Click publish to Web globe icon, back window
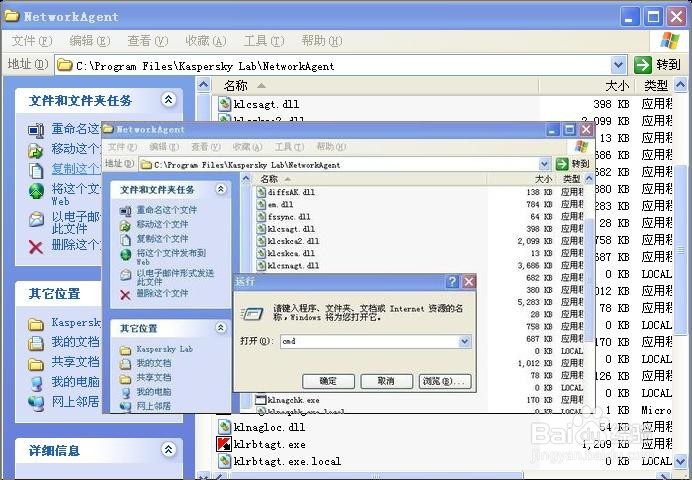Image resolution: width=692 pixels, height=480 pixels. pos(36,191)
